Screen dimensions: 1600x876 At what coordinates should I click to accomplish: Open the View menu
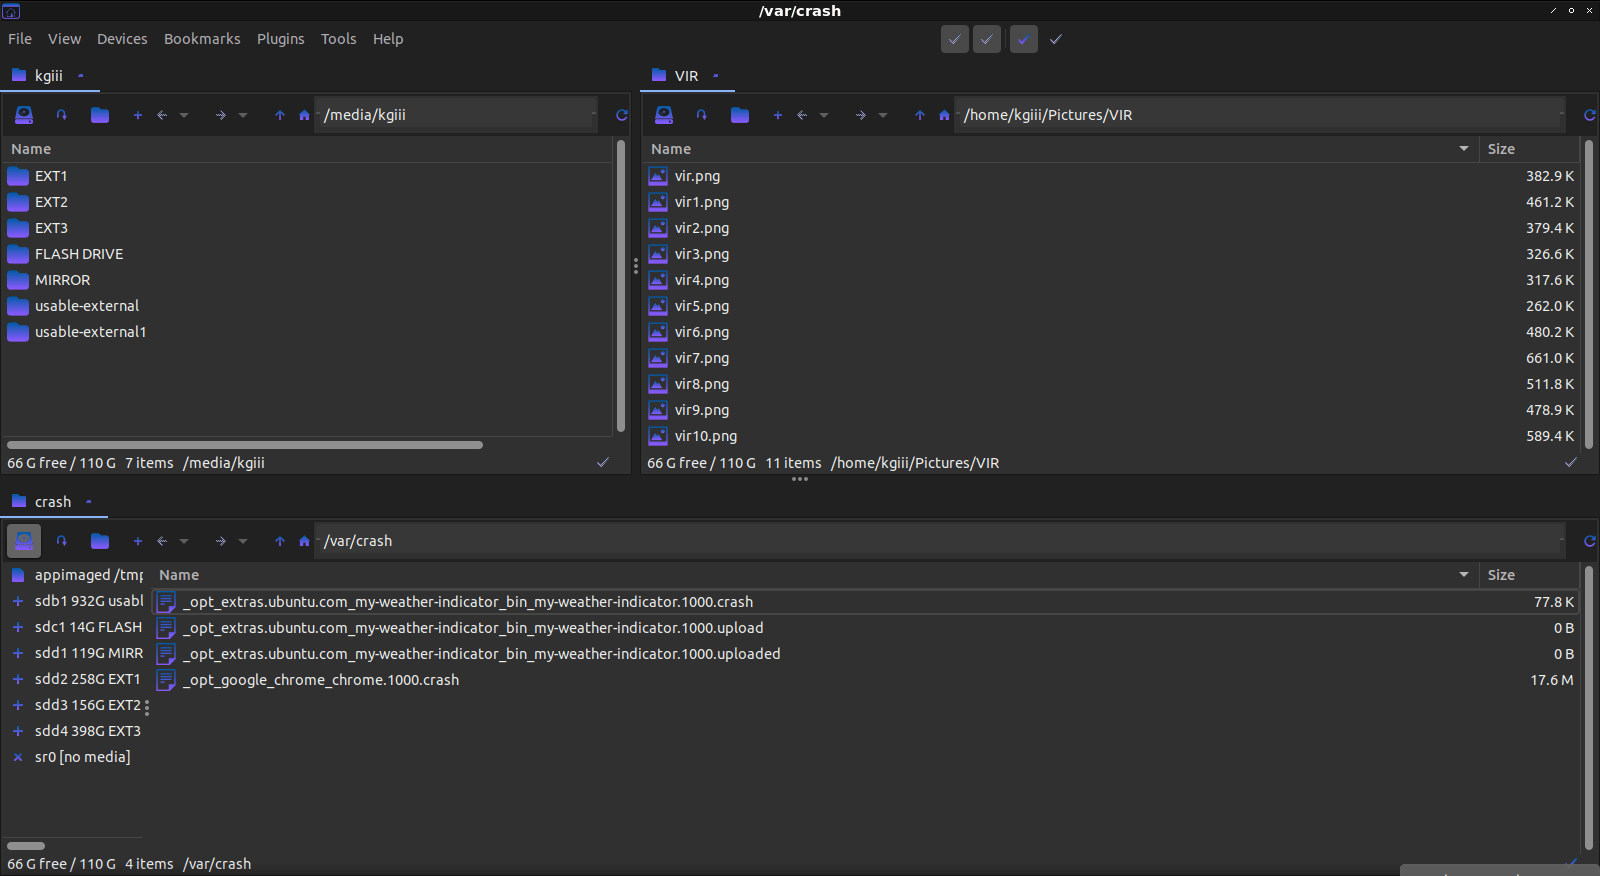coord(64,39)
